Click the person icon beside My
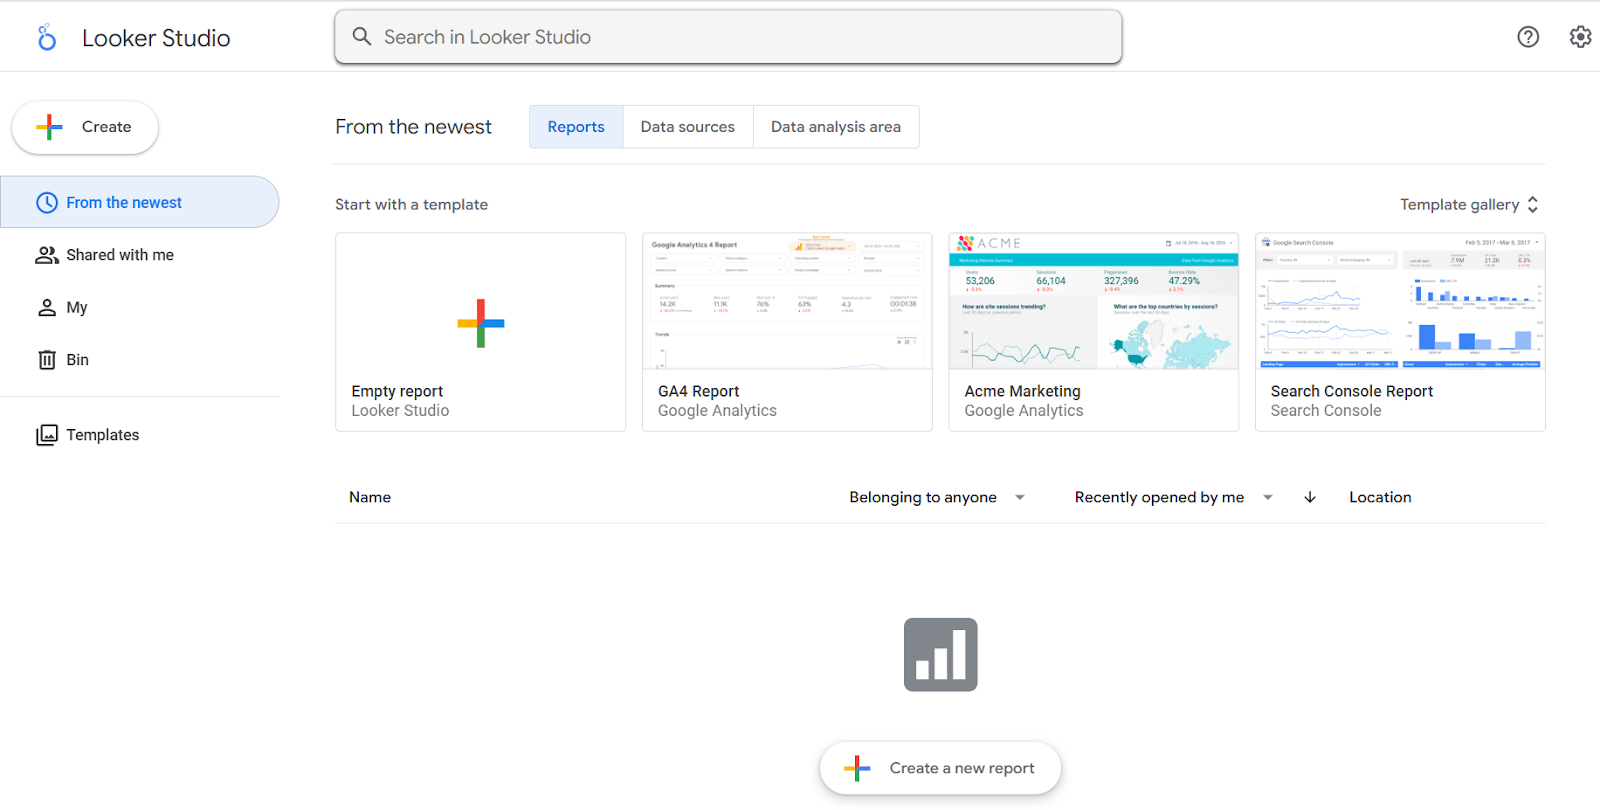Viewport: 1600px width, 810px height. click(x=47, y=307)
